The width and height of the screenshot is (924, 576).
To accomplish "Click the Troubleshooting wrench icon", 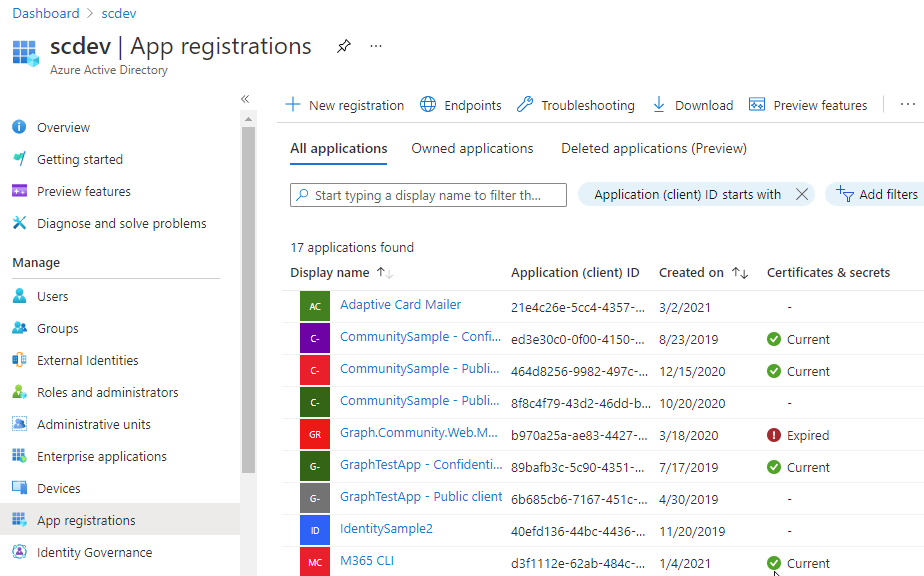I will [524, 105].
